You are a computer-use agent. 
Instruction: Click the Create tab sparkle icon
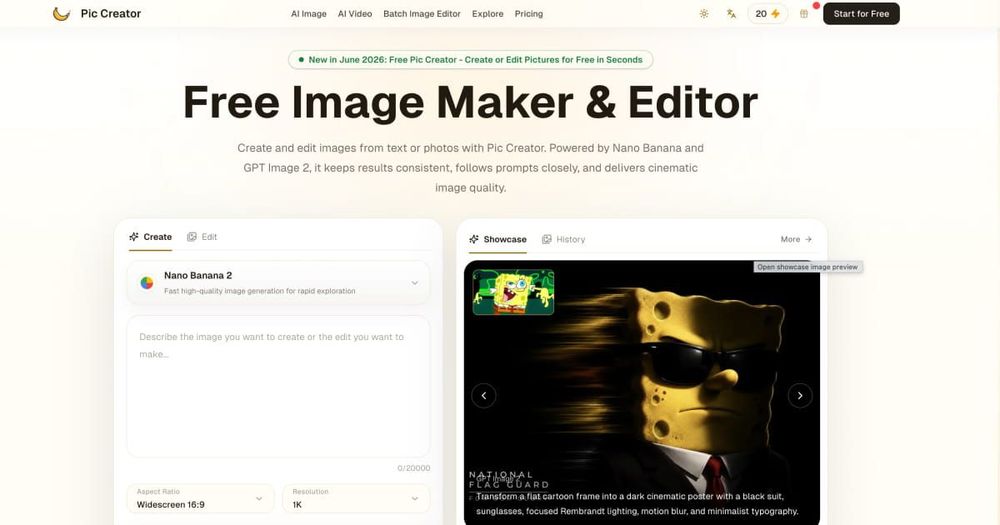coord(134,237)
